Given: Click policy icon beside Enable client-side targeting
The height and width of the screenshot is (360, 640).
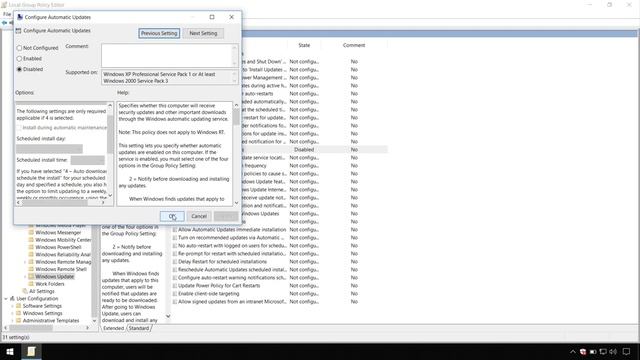Looking at the screenshot, I should coord(175,293).
